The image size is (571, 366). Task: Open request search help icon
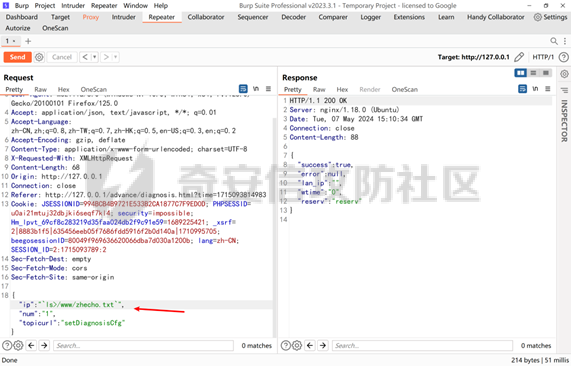pos(7,345)
